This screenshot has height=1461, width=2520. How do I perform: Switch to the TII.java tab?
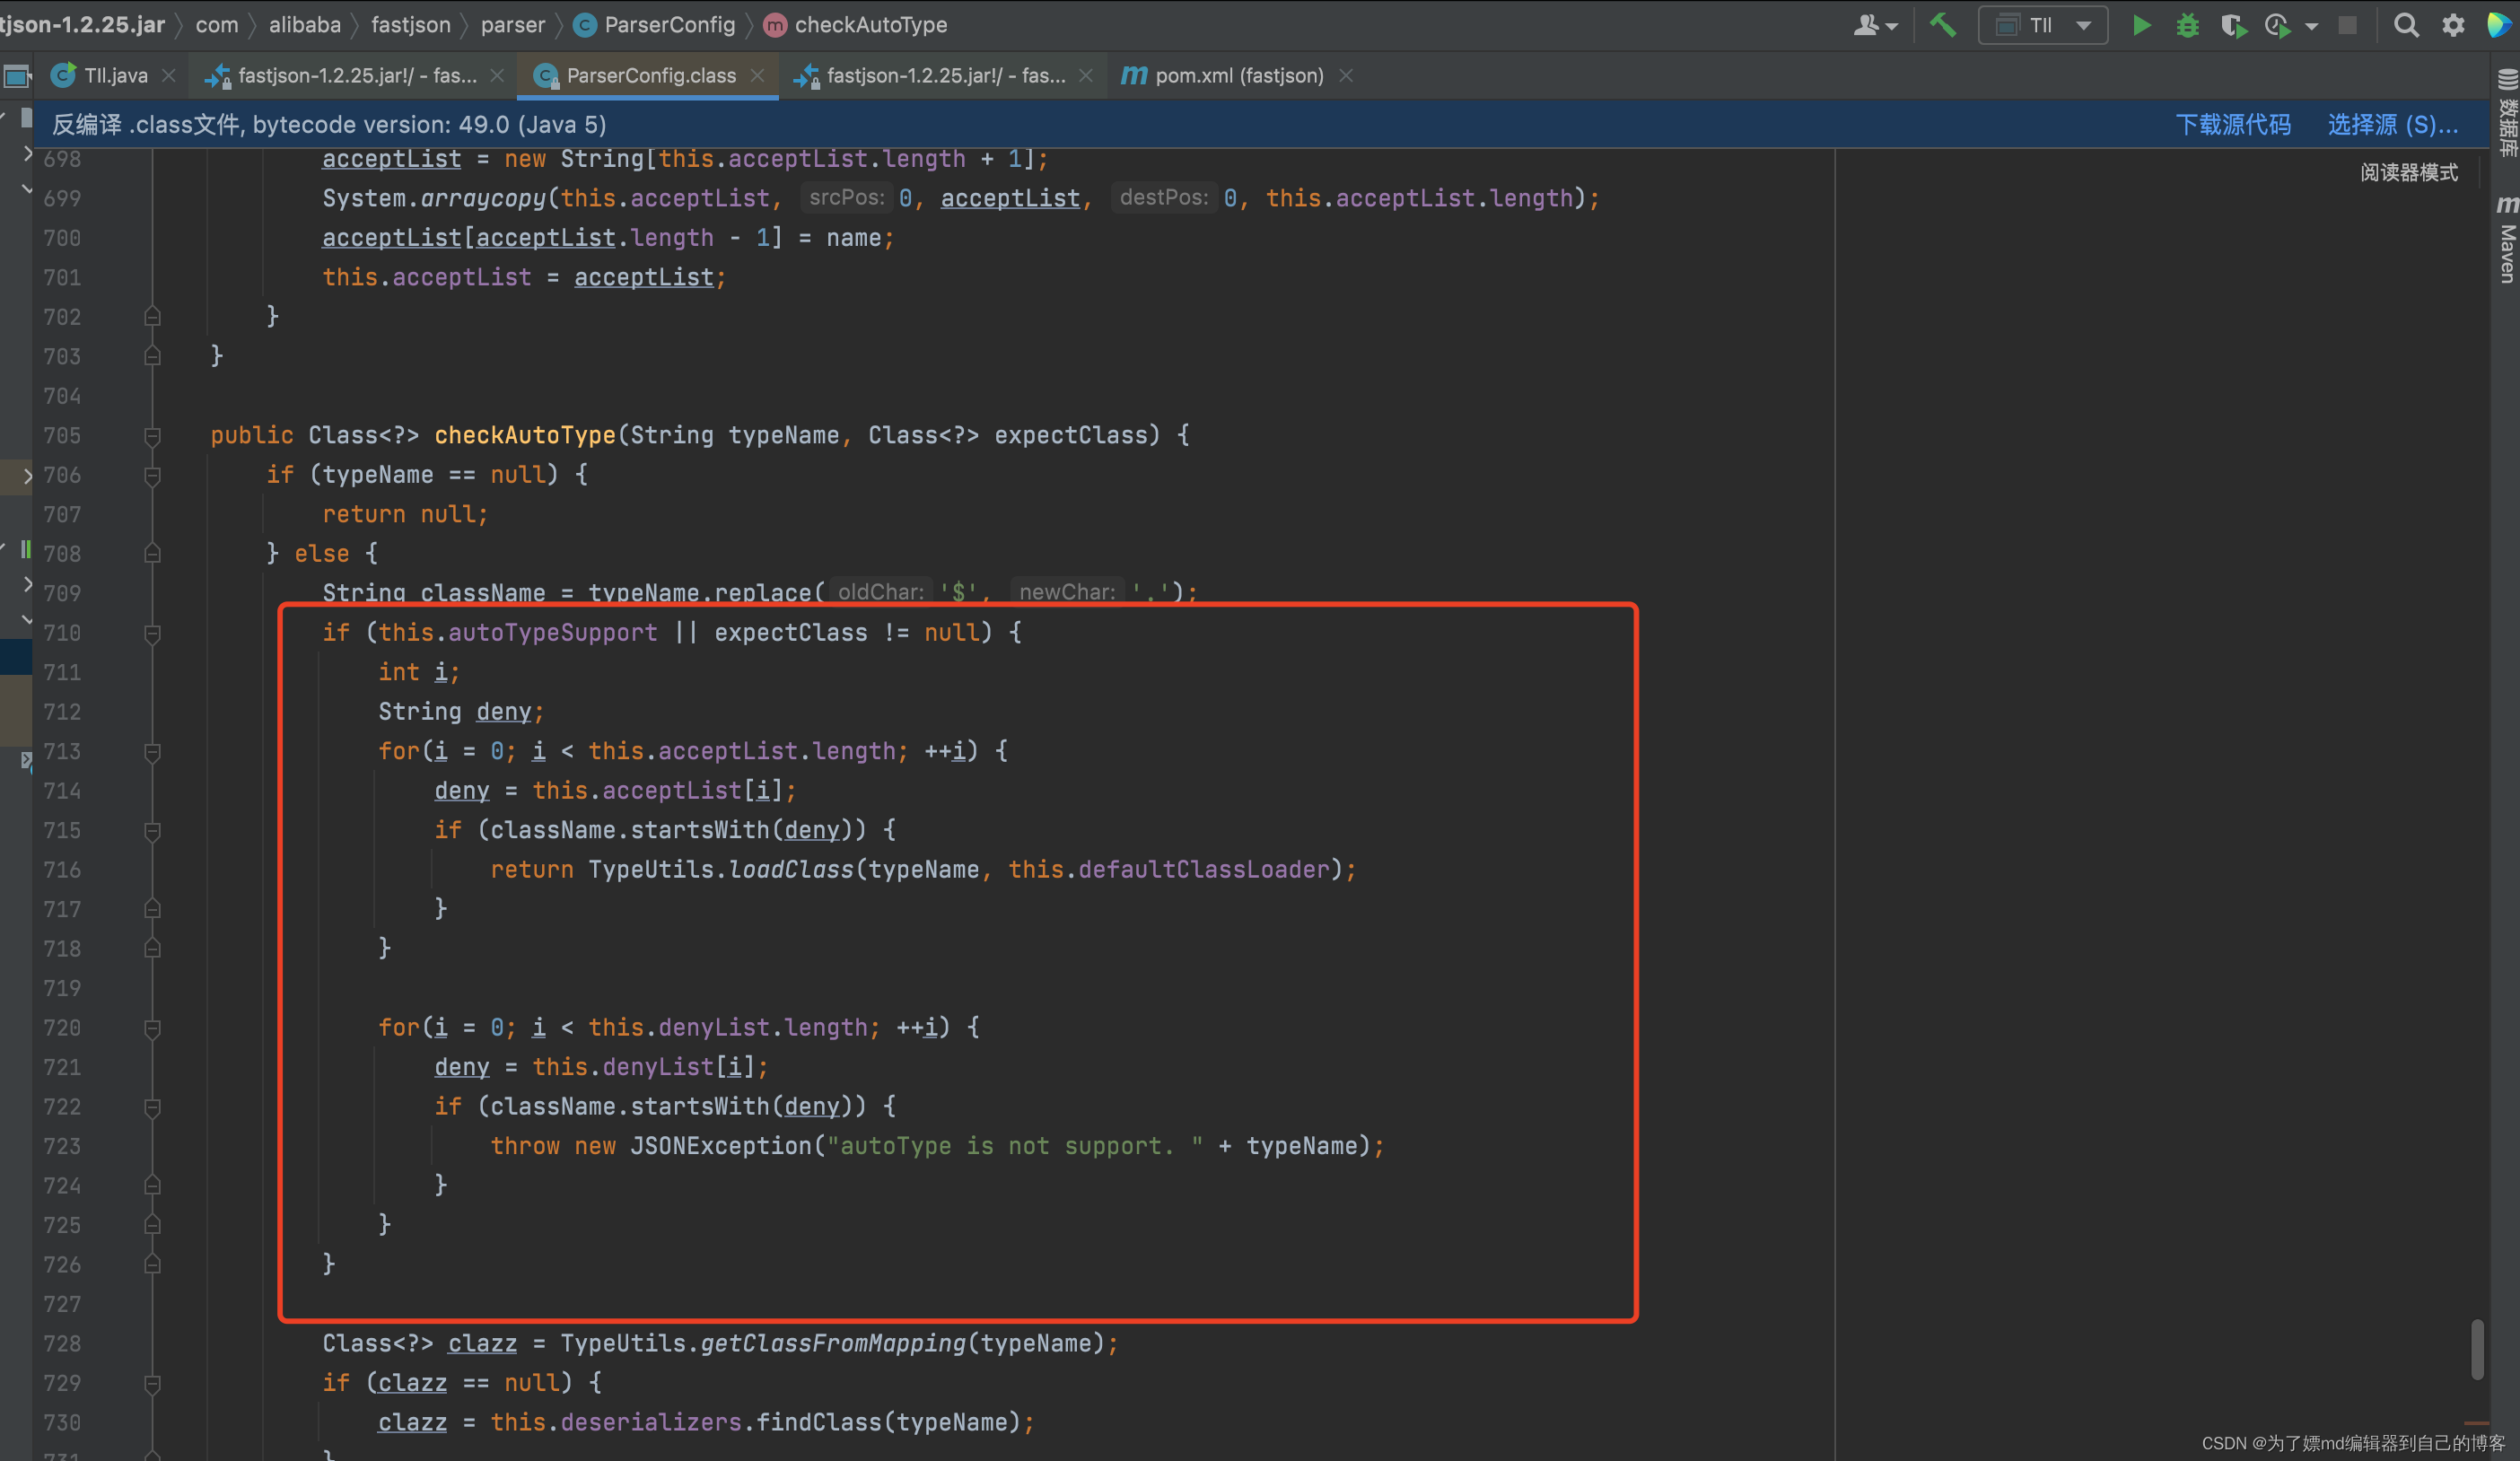point(115,76)
